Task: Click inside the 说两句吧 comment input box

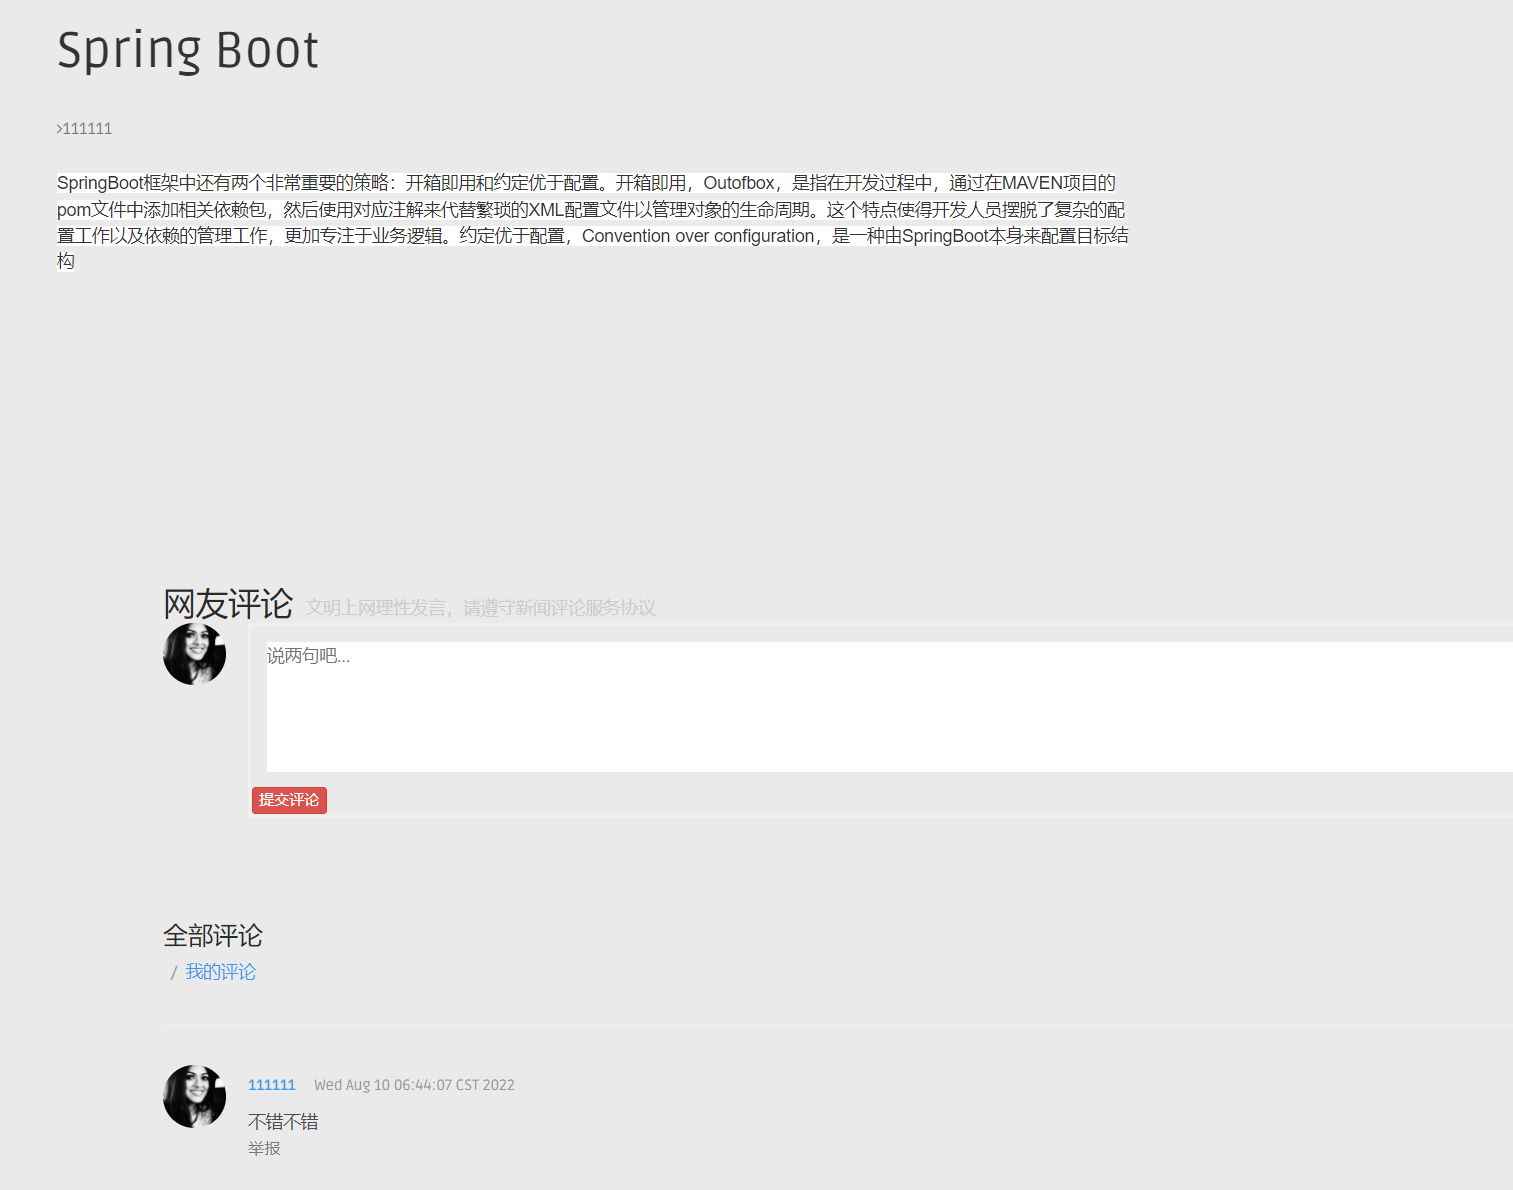Action: point(700,700)
